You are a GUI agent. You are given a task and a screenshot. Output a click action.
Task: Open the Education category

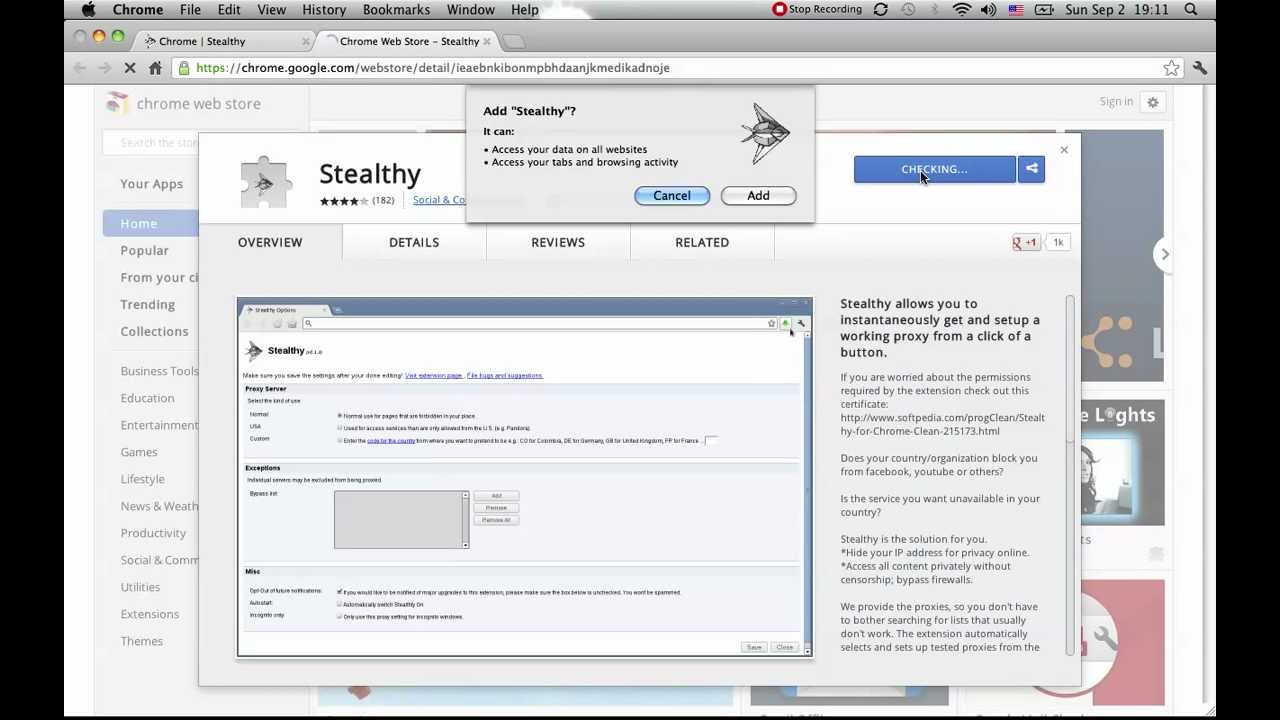[x=147, y=398]
